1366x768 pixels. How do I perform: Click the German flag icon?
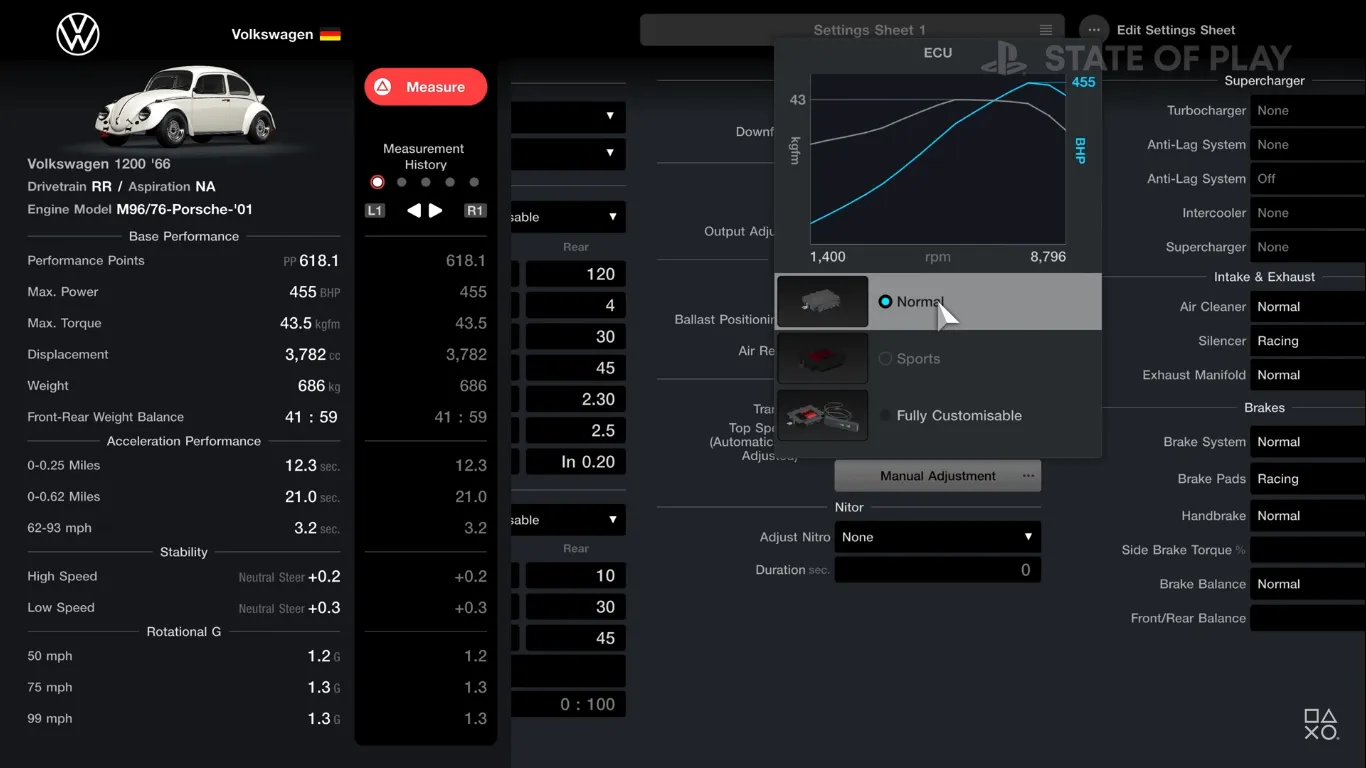[330, 35]
